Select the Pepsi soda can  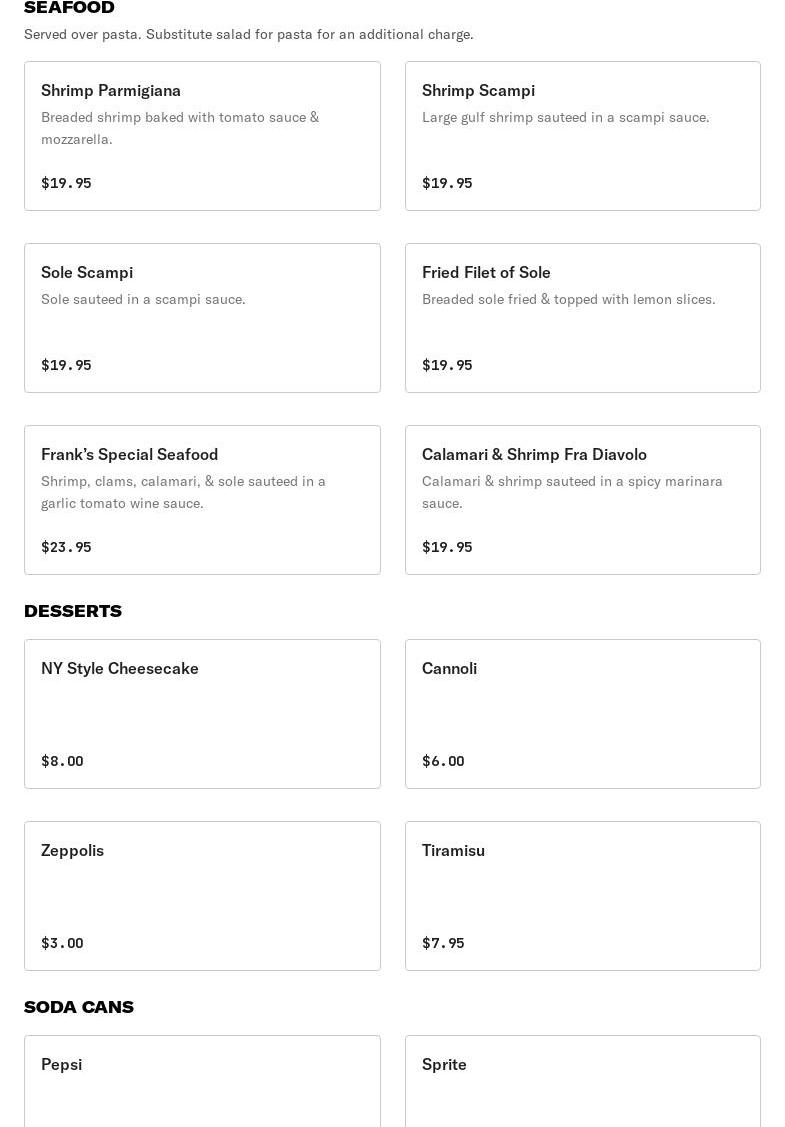click(202, 1082)
